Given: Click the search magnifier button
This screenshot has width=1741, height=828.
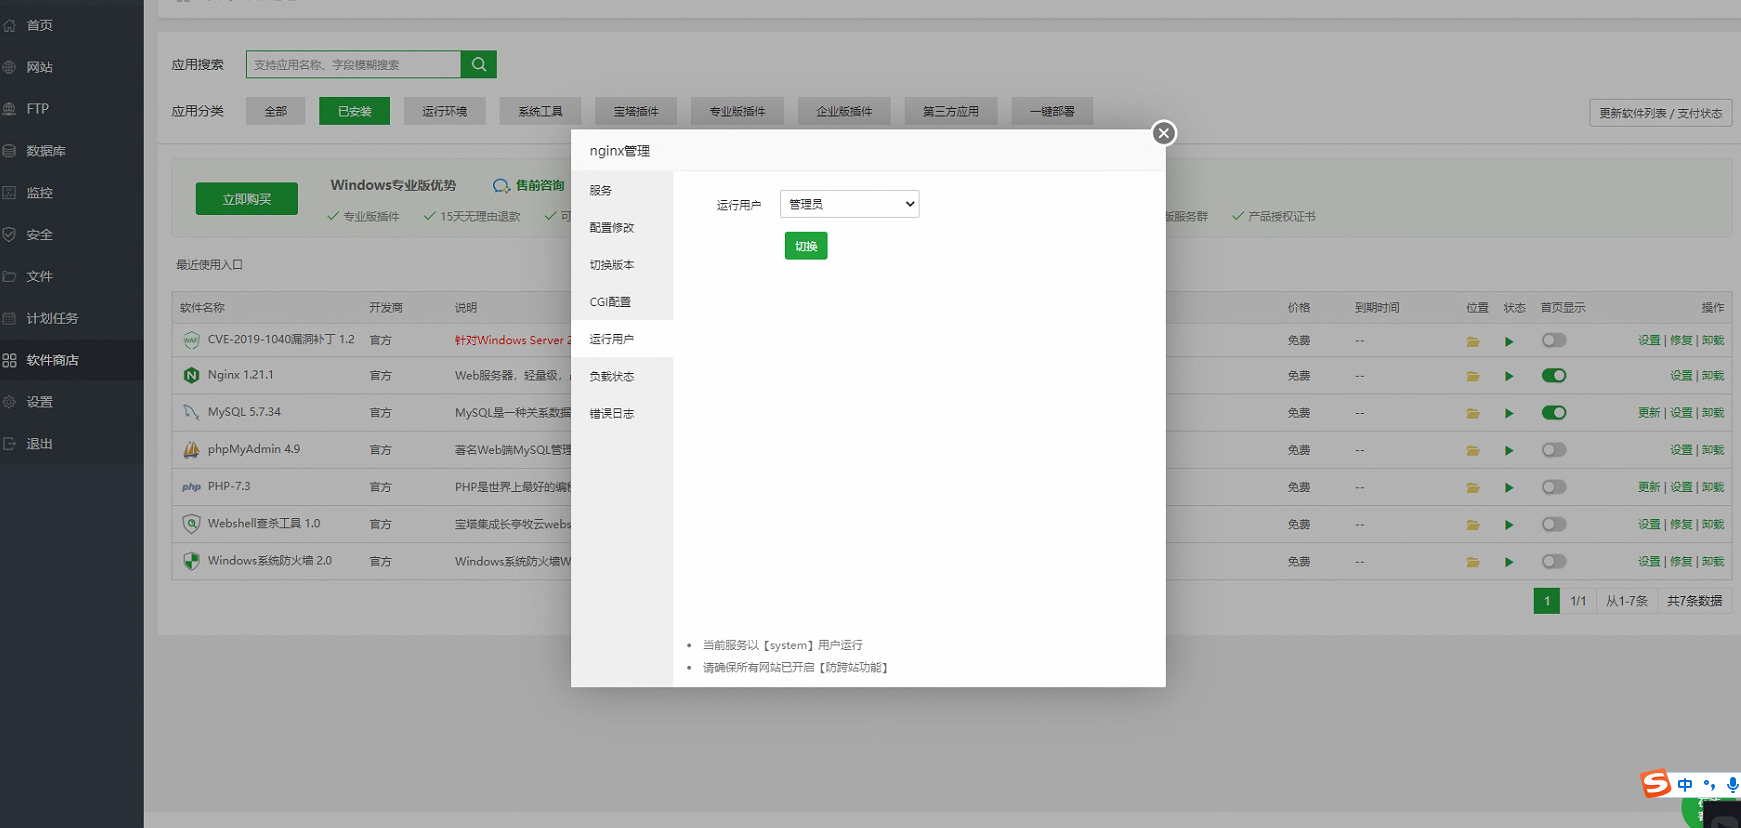Looking at the screenshot, I should pos(479,64).
